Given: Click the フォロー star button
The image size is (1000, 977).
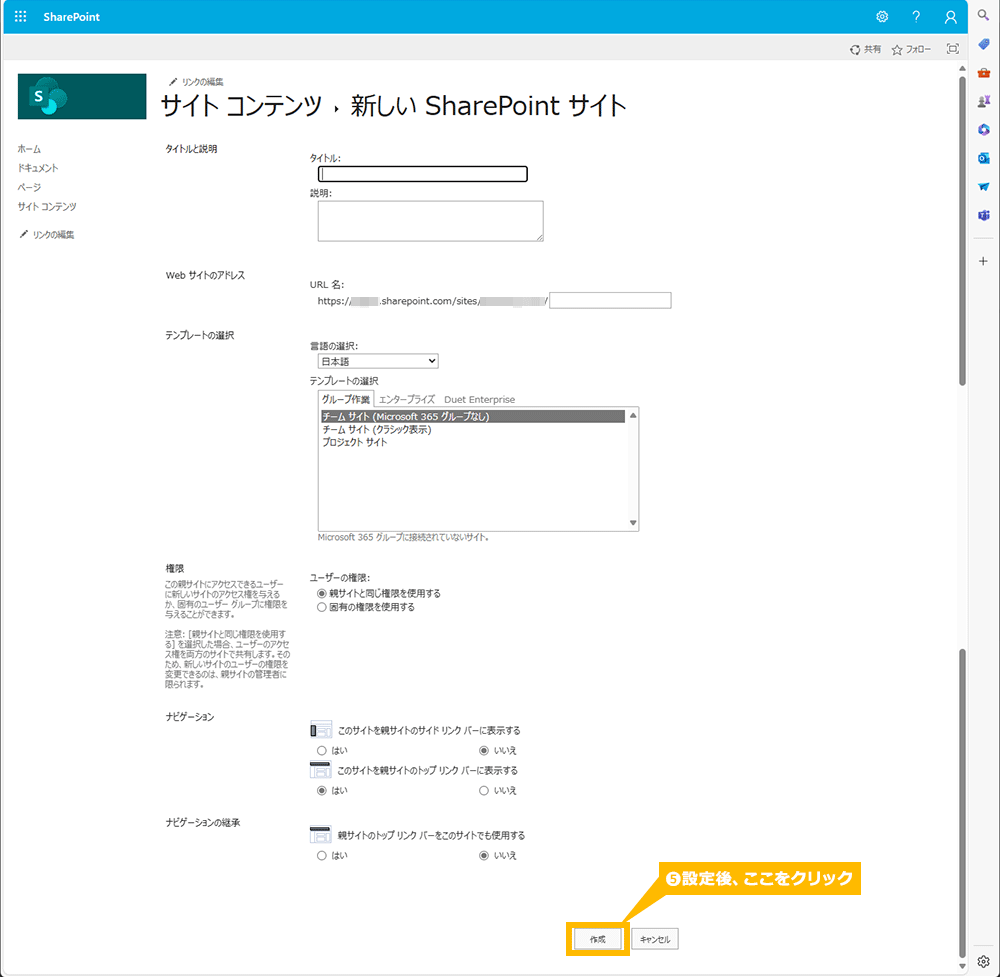Looking at the screenshot, I should [911, 49].
